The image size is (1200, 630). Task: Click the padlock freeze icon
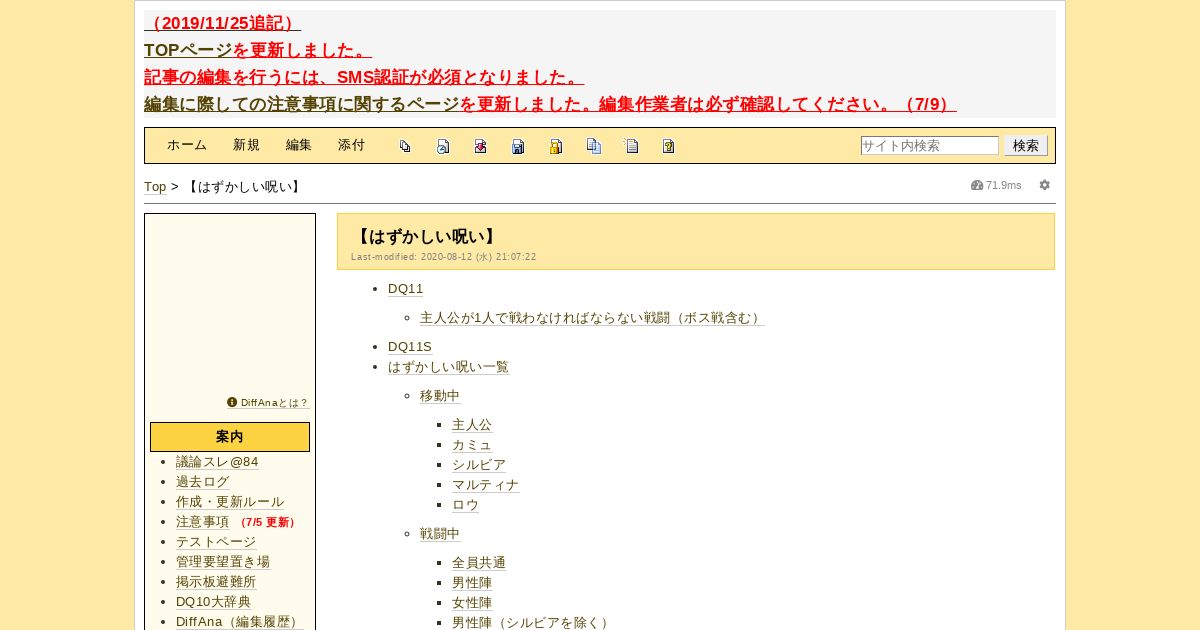556,146
